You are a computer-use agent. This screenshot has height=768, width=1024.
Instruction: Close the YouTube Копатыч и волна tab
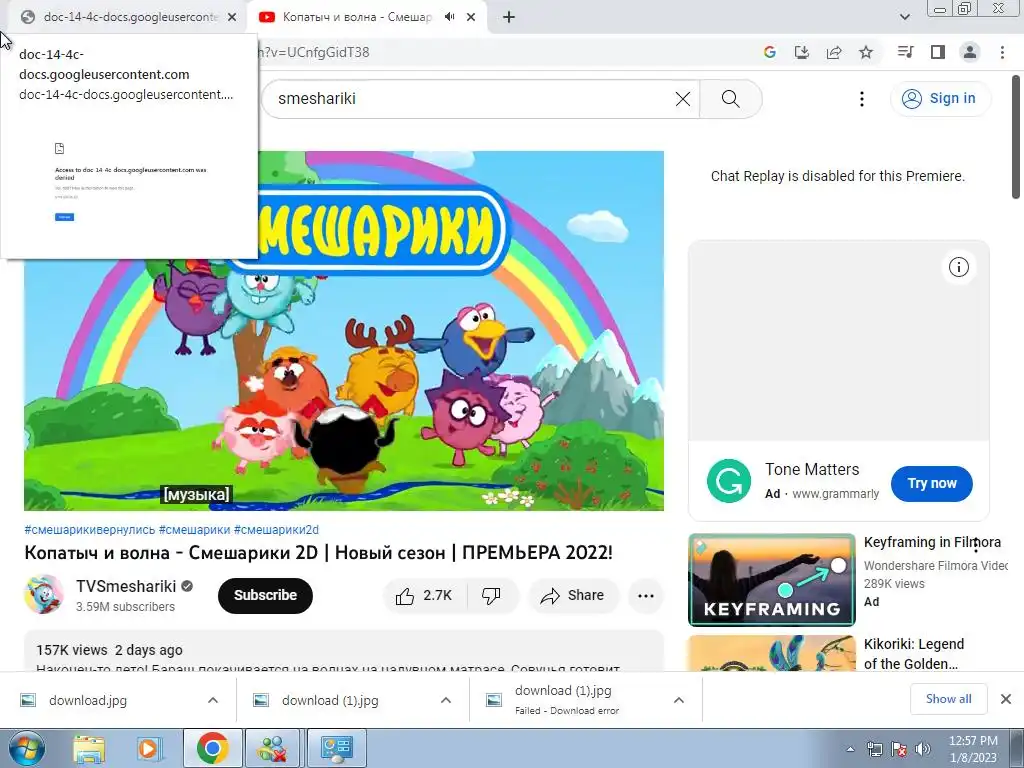[x=471, y=17]
